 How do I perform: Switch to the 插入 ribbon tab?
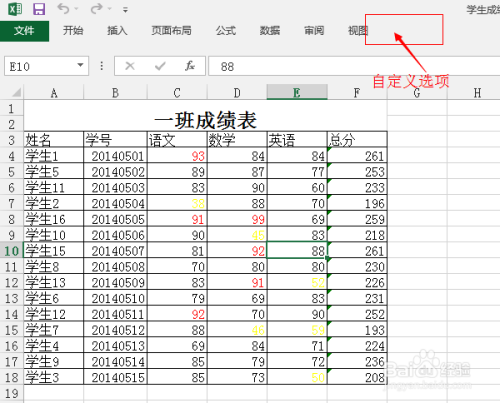coord(117,31)
